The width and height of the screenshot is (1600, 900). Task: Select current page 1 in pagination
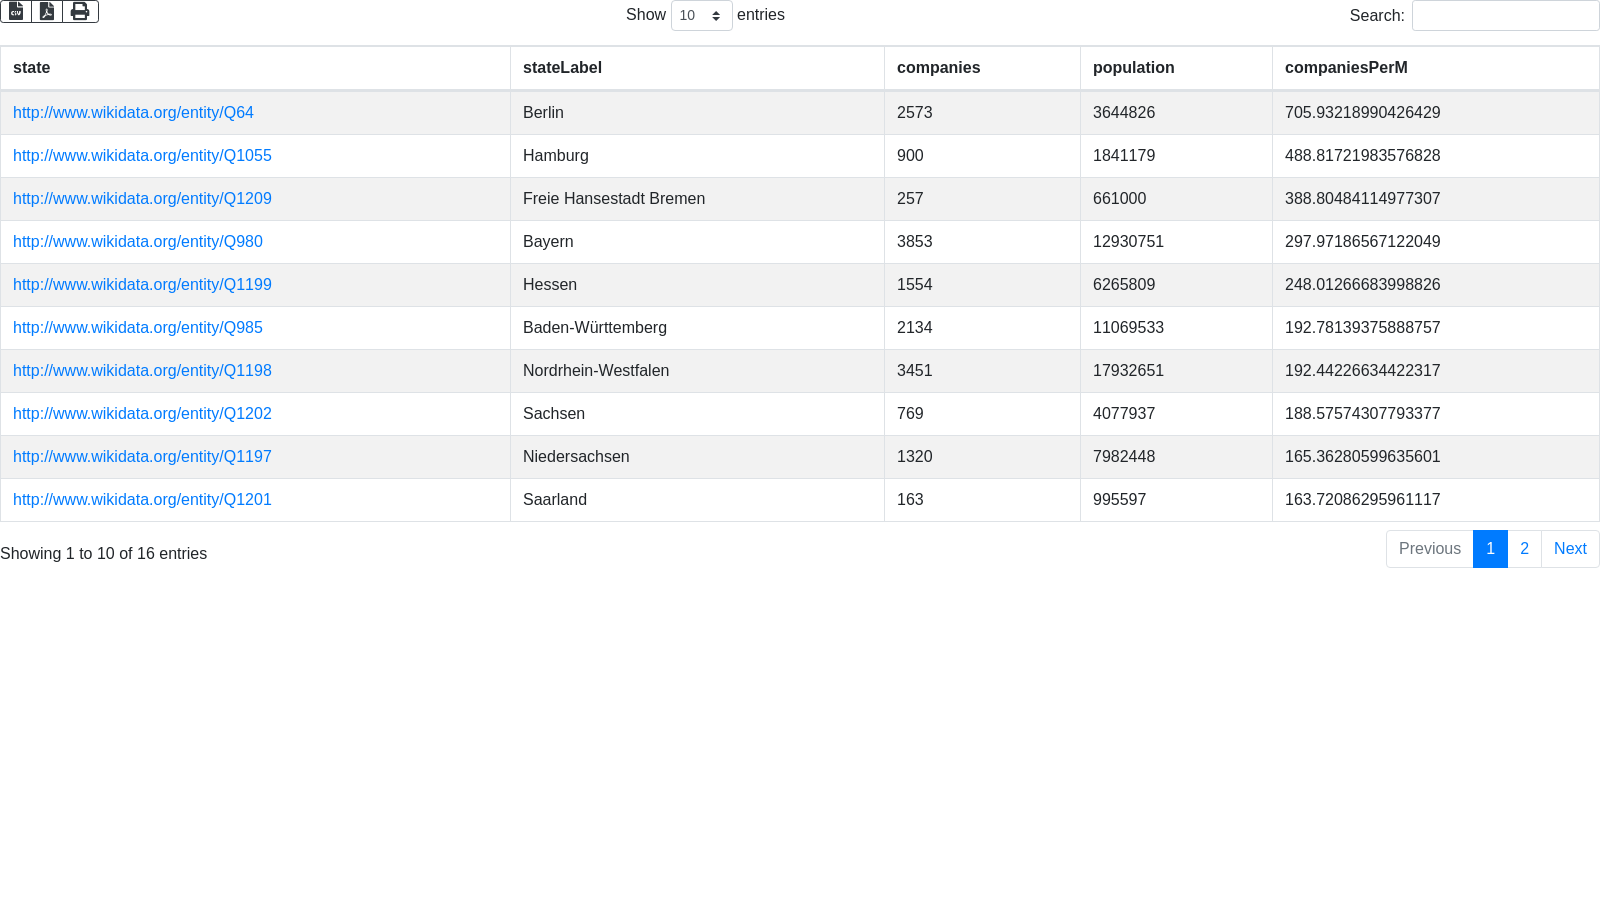(x=1490, y=549)
